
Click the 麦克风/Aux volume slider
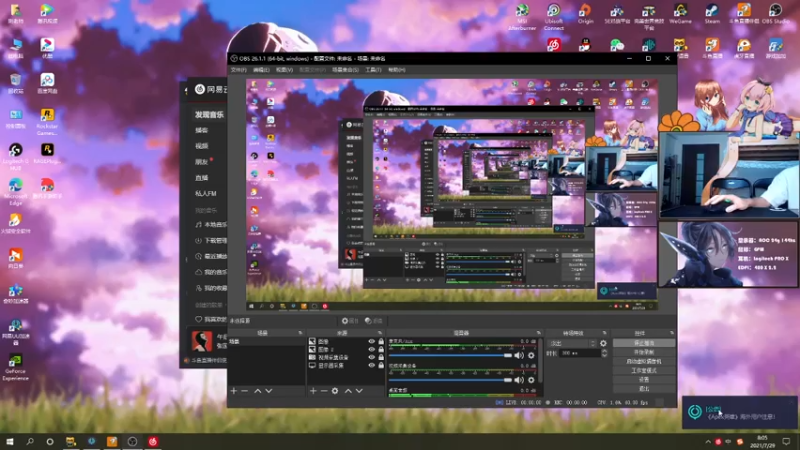pyautogui.click(x=450, y=355)
